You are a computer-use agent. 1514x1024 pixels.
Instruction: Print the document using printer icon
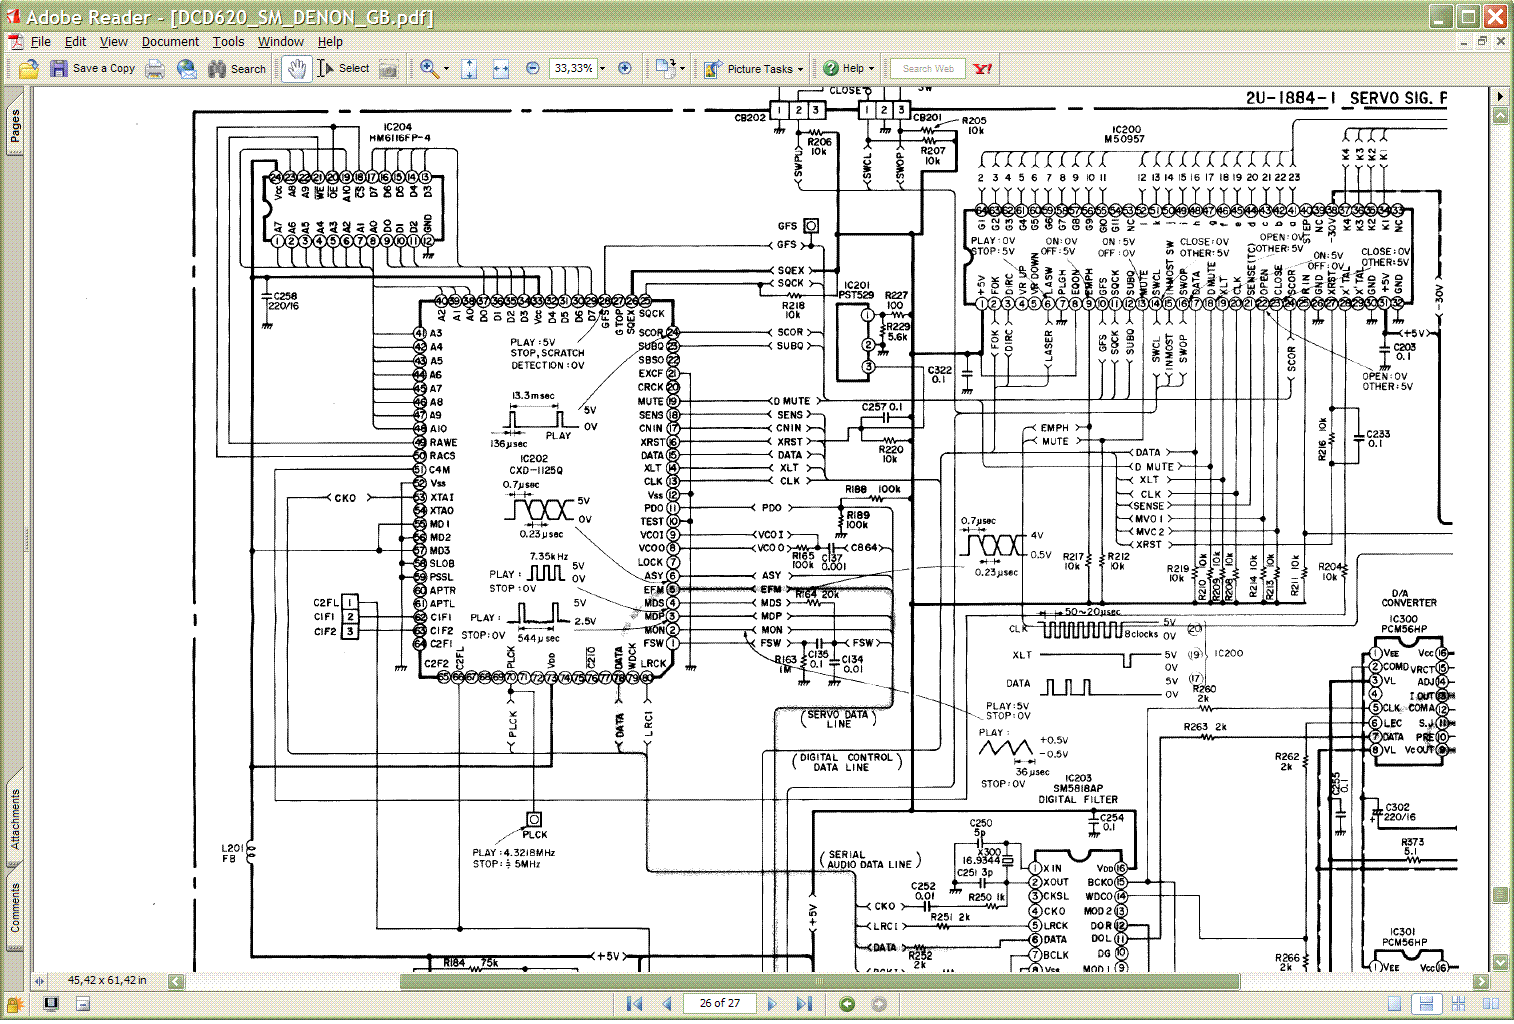coord(155,68)
